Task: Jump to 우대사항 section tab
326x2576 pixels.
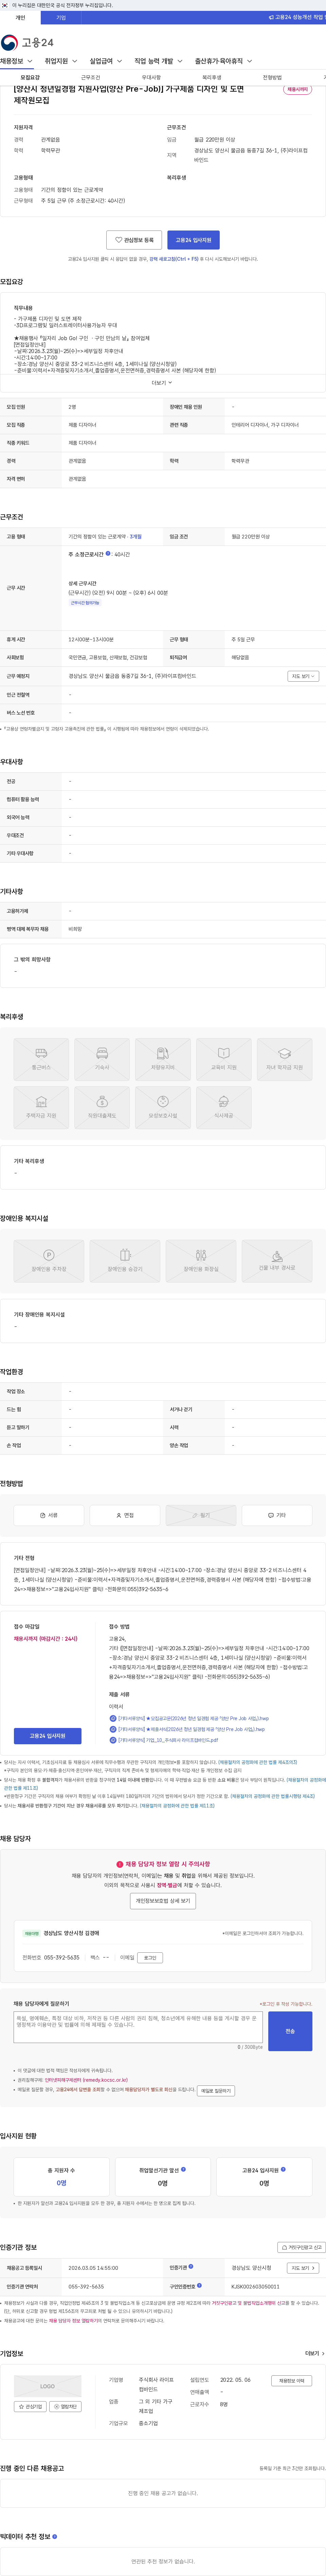Action: click(x=151, y=77)
